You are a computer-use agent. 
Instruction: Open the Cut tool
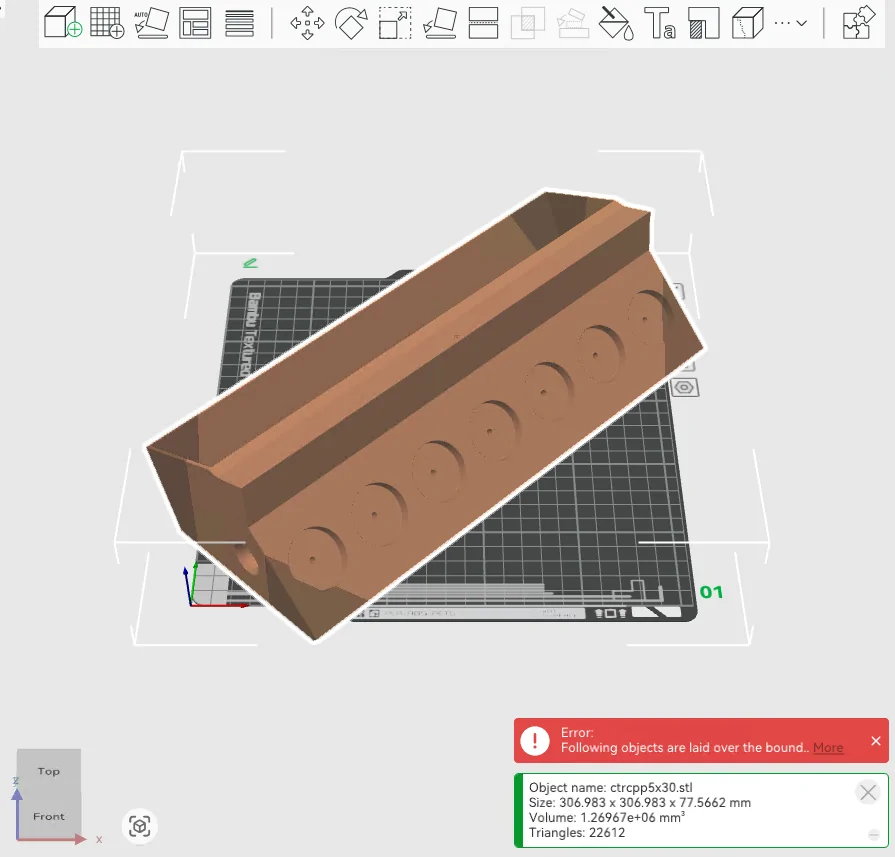pos(483,23)
